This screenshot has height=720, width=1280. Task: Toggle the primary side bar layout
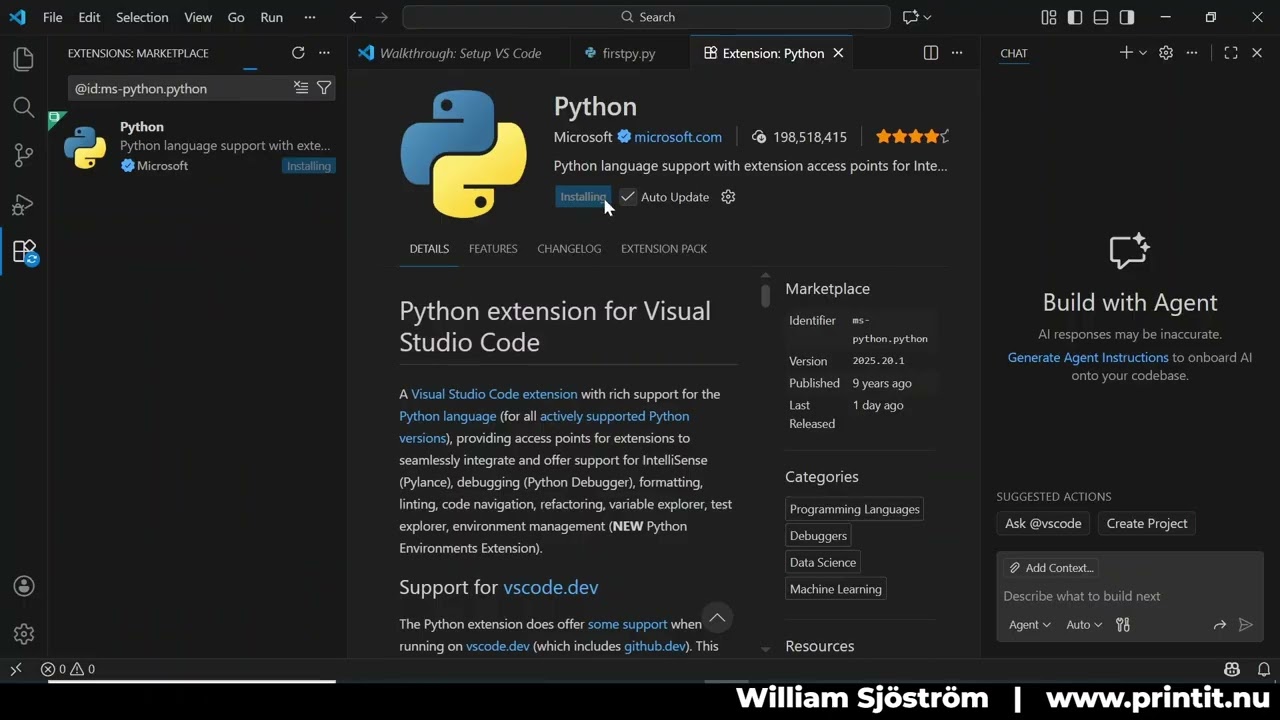click(1075, 17)
